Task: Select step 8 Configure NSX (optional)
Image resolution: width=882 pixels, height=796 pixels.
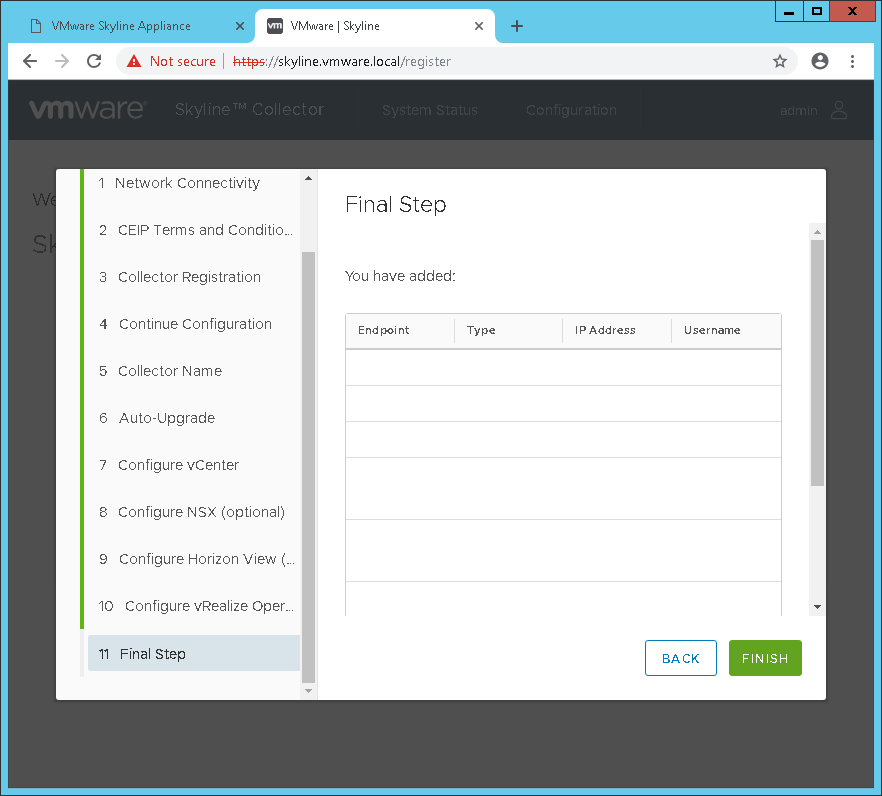Action: 194,512
